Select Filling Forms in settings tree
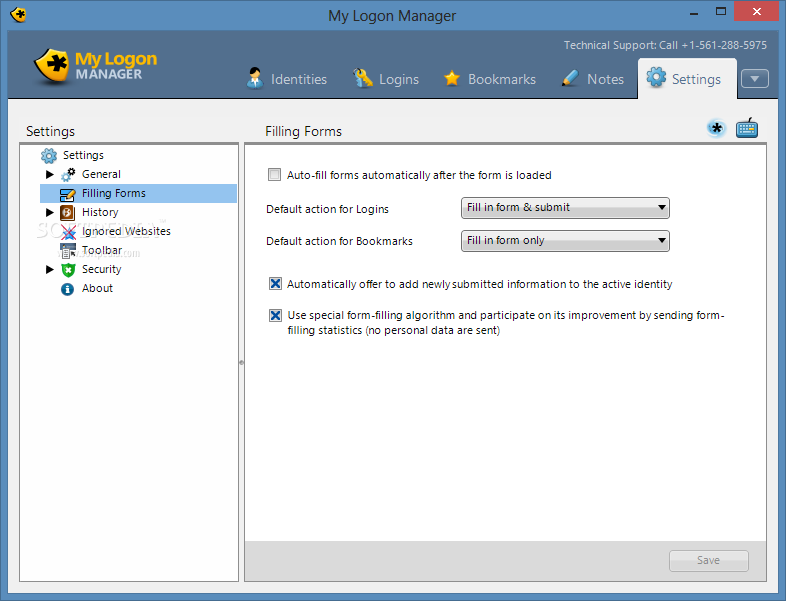Image resolution: width=786 pixels, height=601 pixels. pos(114,193)
